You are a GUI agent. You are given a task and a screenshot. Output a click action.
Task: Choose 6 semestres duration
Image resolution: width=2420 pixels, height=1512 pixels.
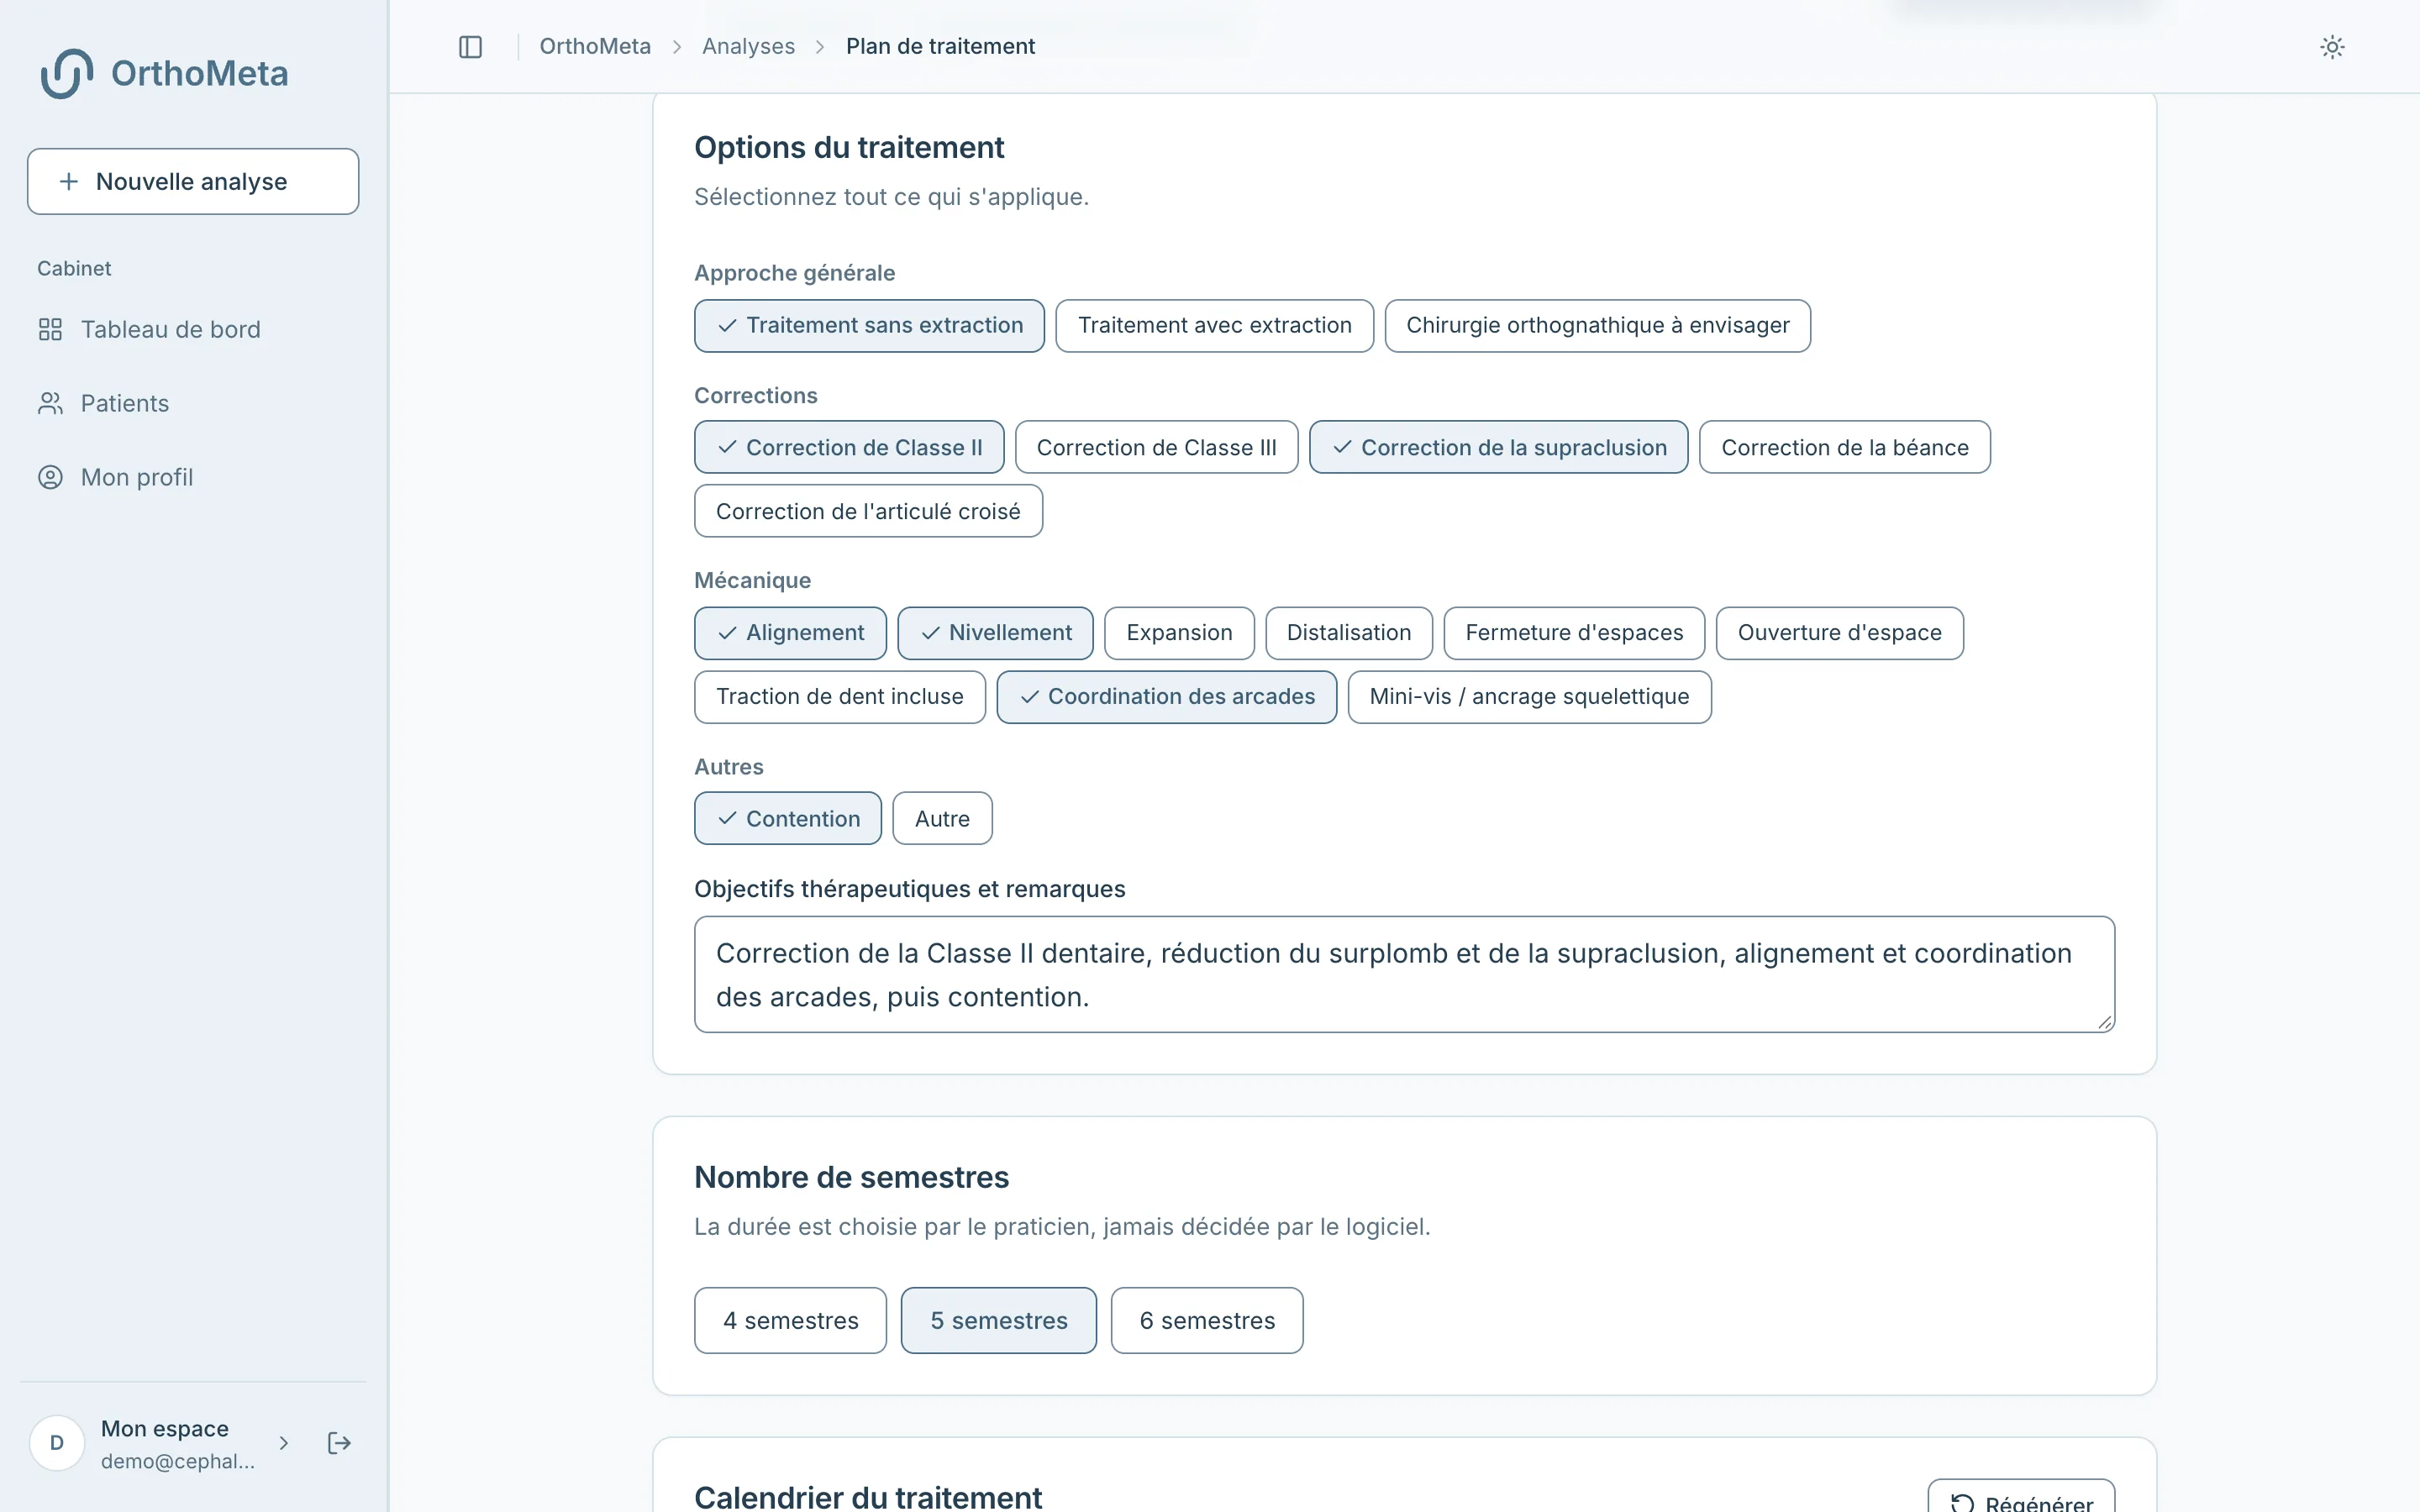pos(1206,1320)
